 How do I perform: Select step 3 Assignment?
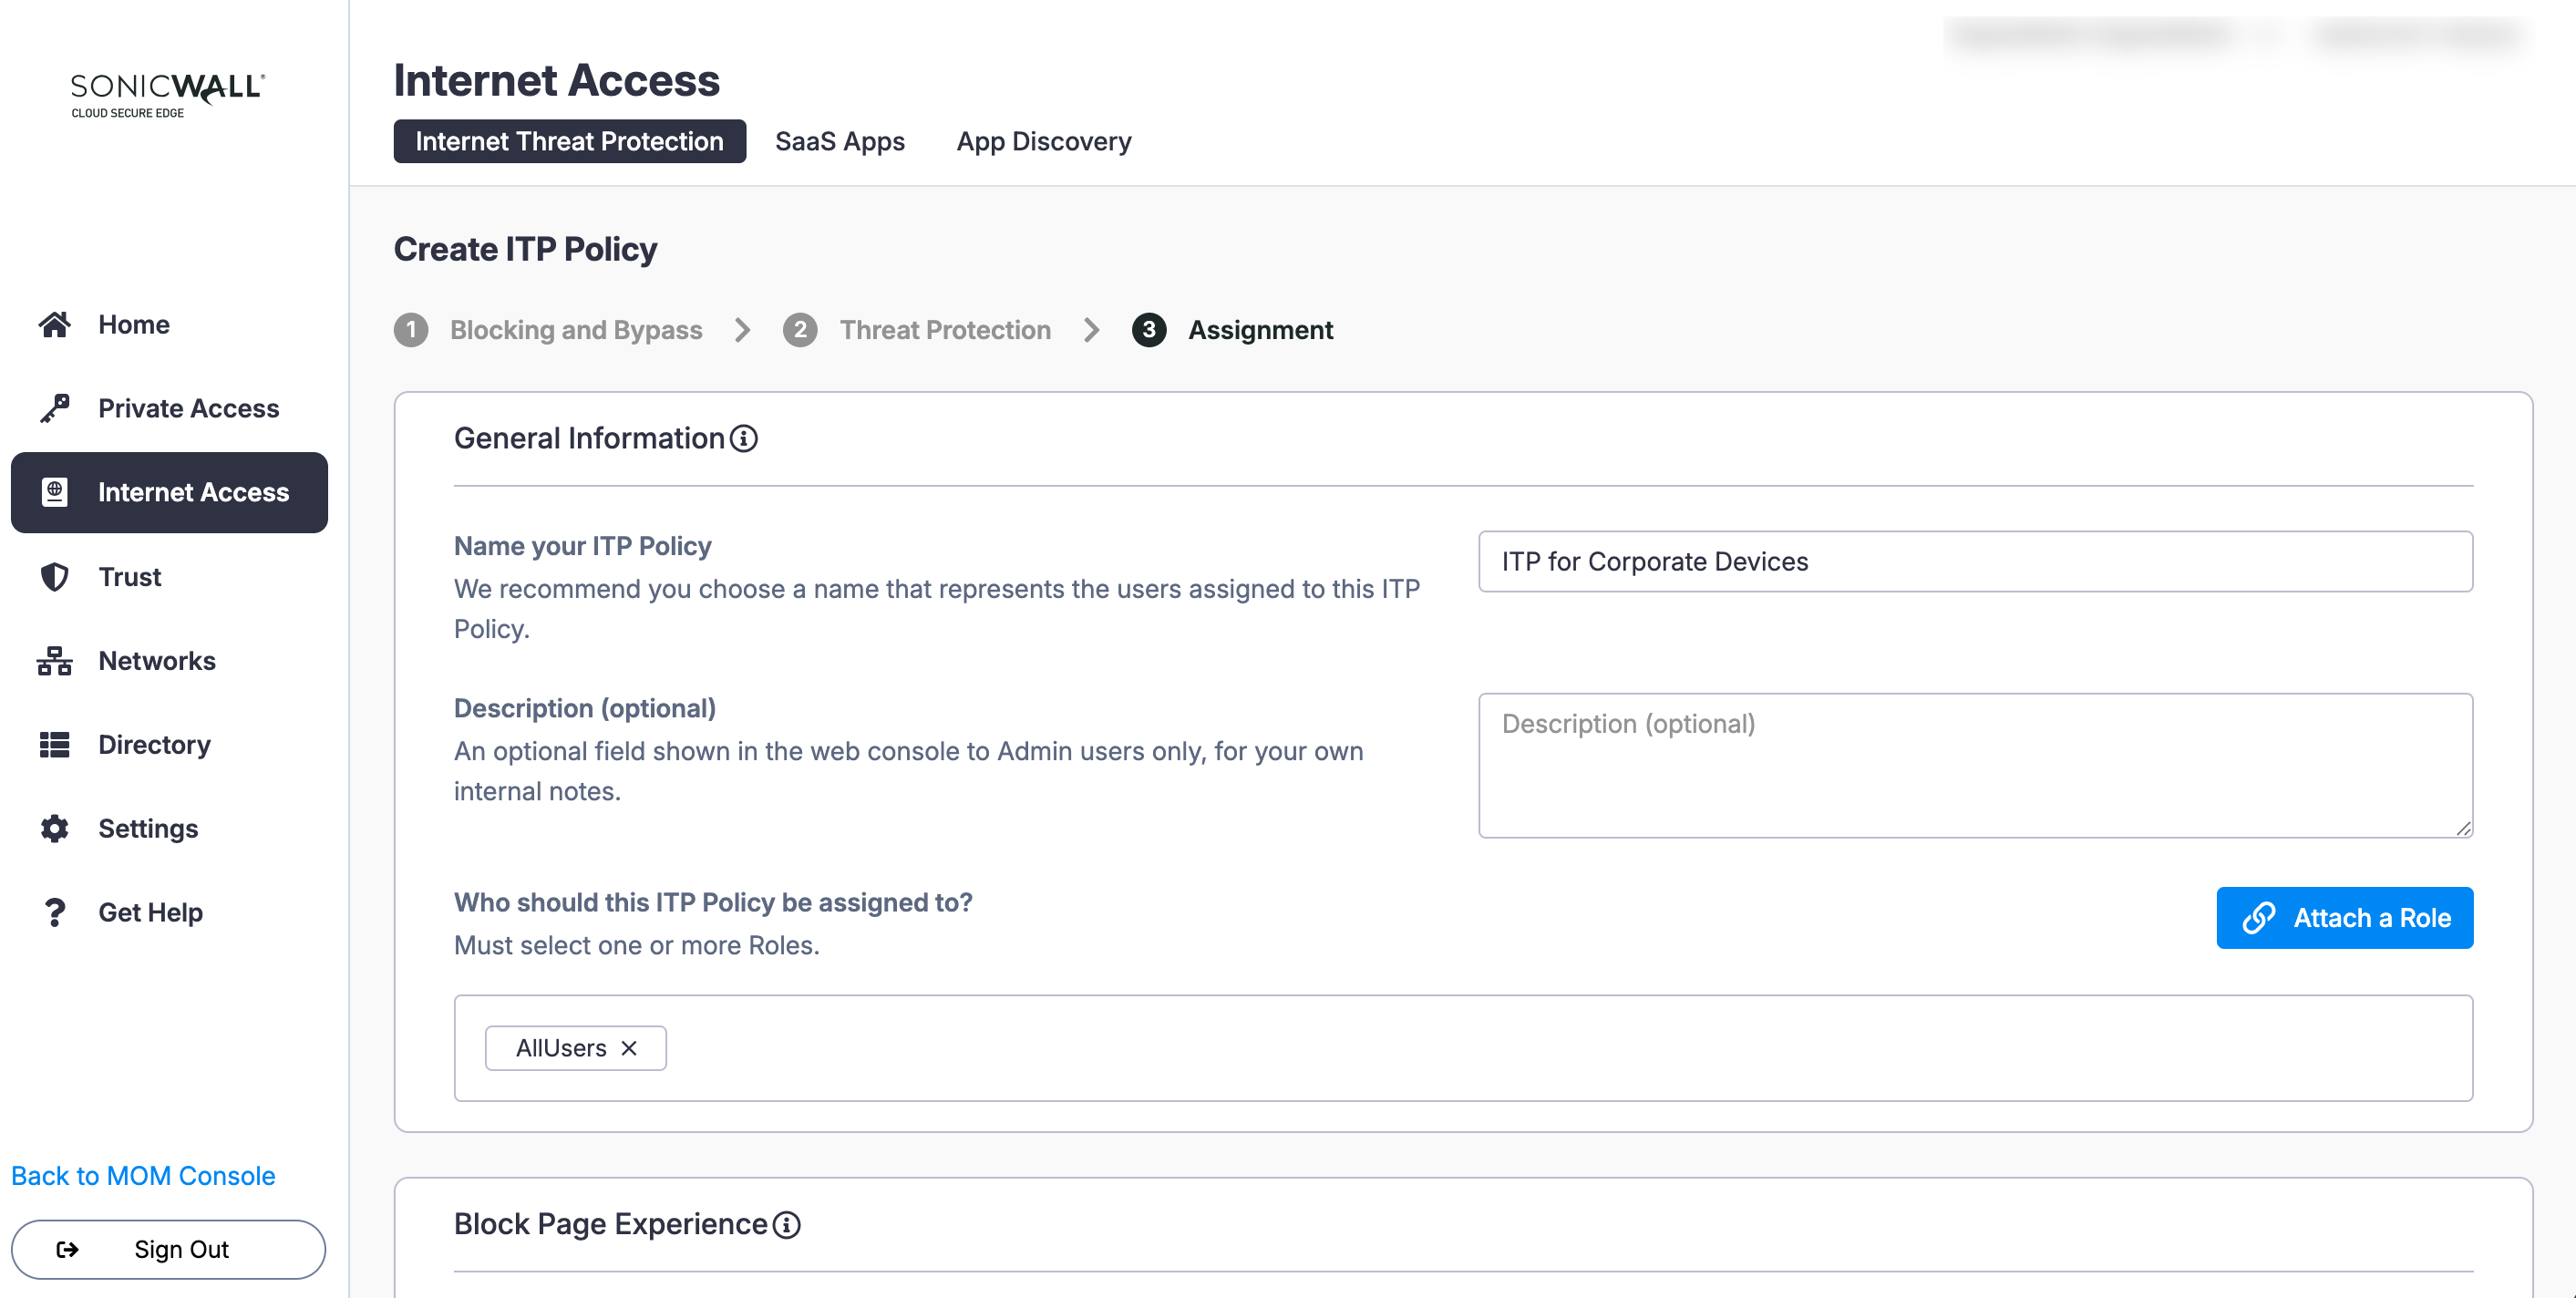point(1259,330)
